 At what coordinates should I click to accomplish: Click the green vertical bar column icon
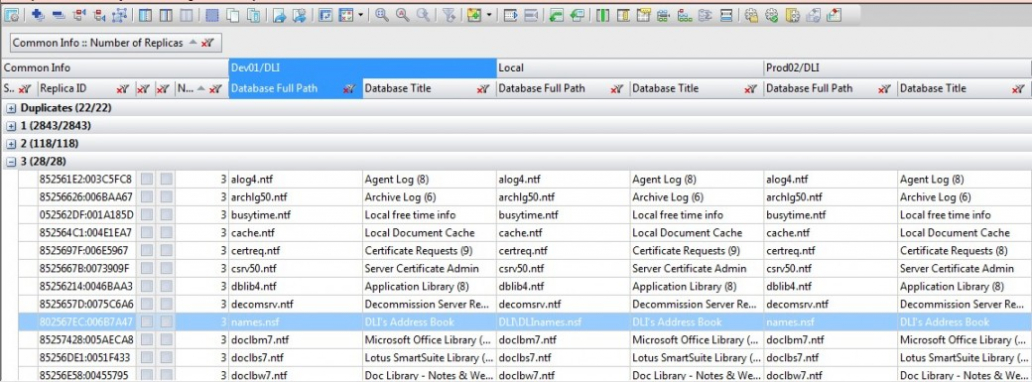(602, 15)
